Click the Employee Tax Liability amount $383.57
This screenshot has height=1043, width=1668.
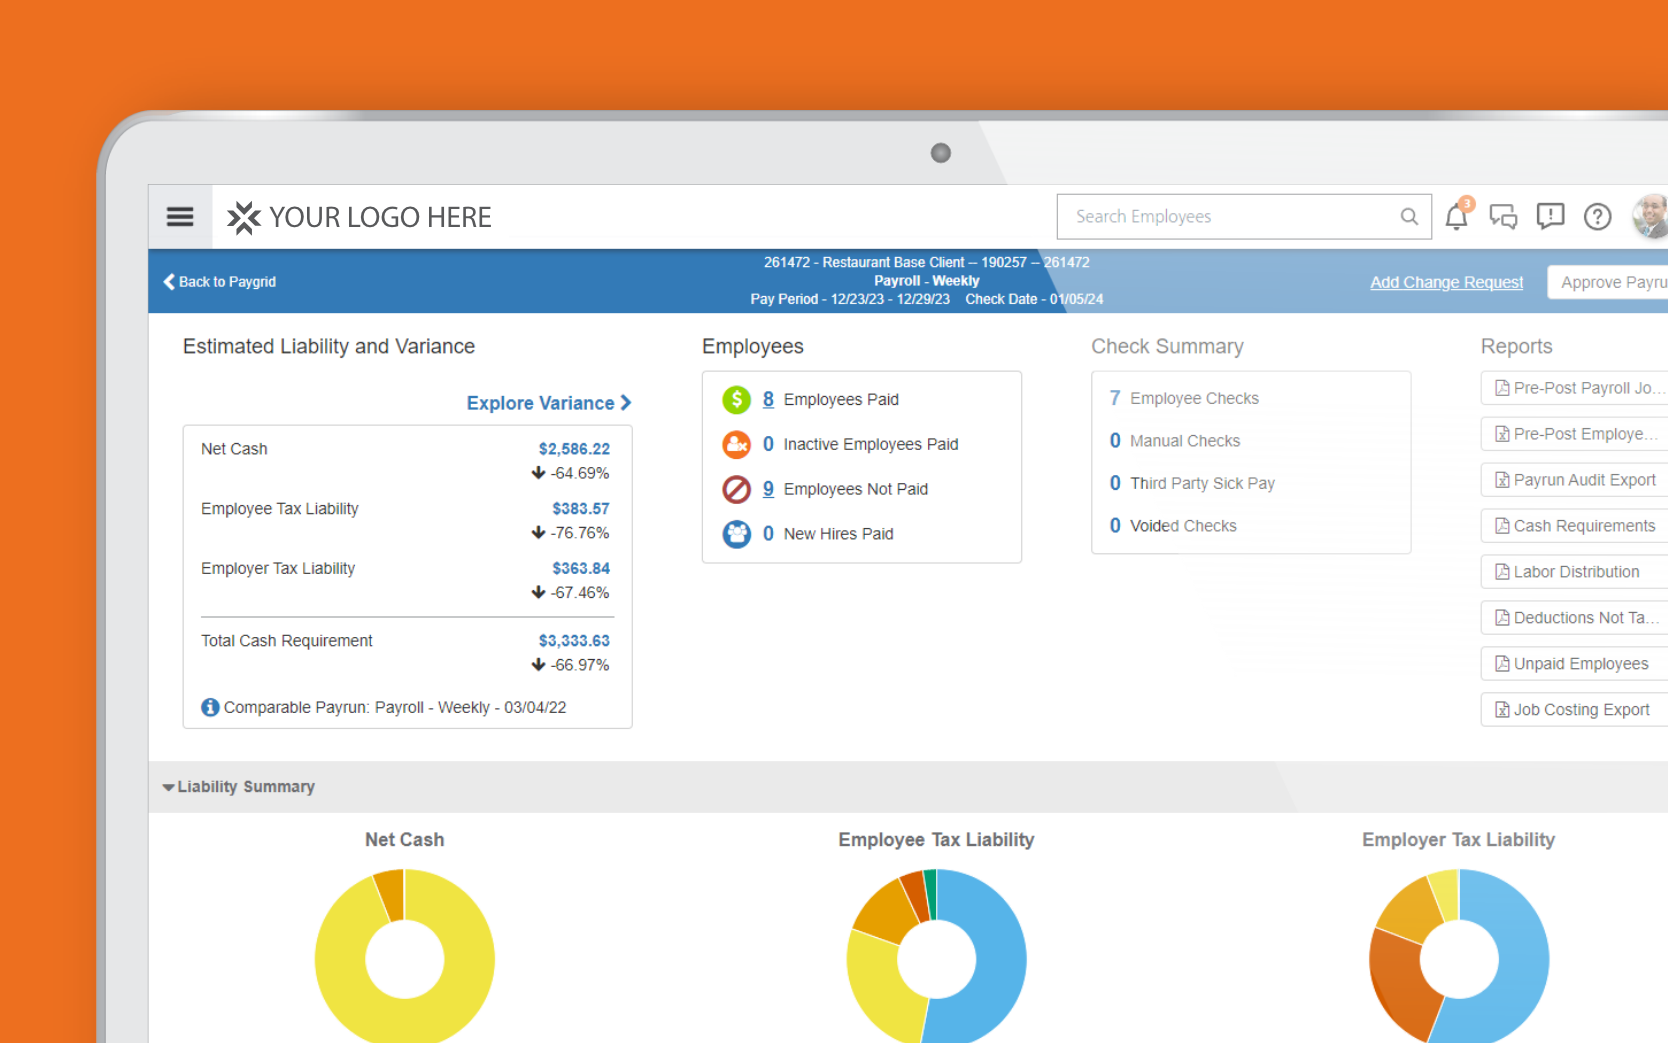(581, 509)
